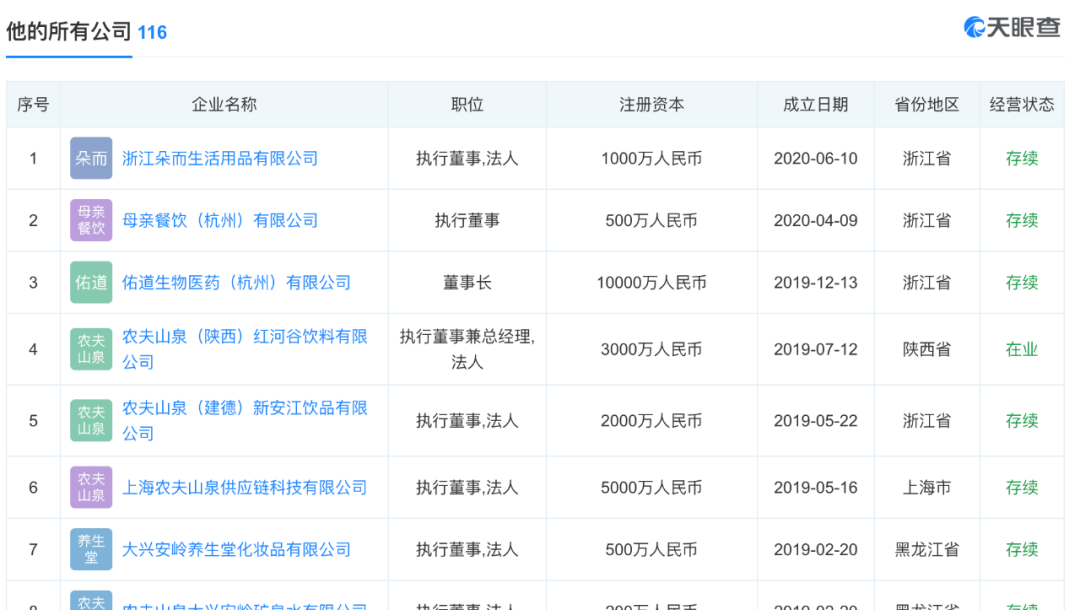
Task: Open 佑道生物医药（杭州）有限公司 link
Action: coord(236,282)
